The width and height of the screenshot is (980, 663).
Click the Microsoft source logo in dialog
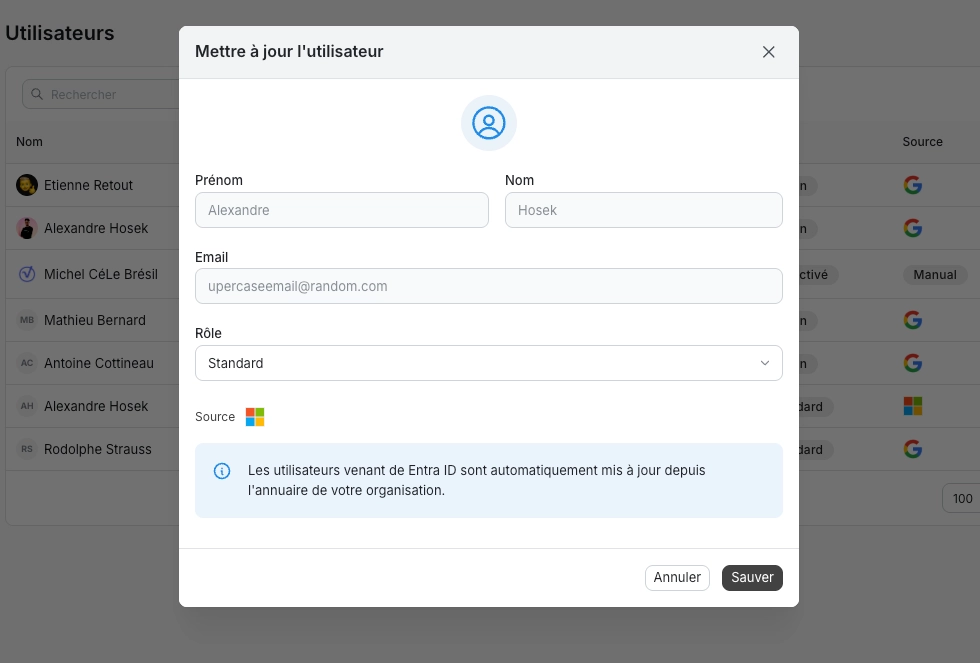coord(255,417)
